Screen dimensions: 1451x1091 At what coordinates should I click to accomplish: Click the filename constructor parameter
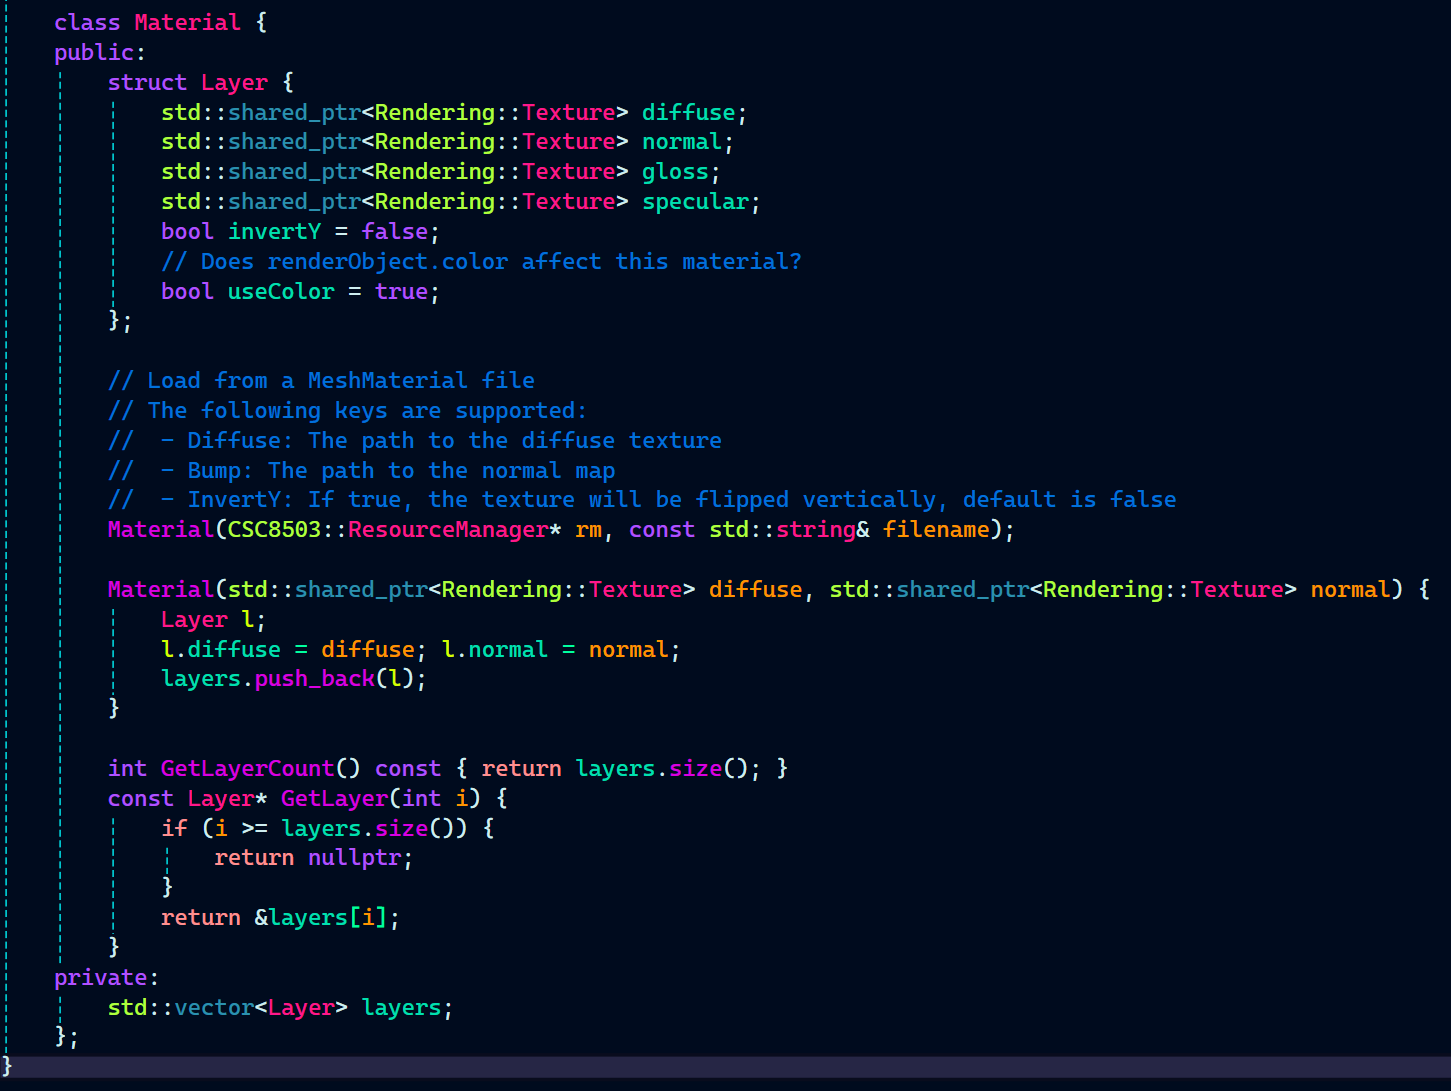pos(936,530)
